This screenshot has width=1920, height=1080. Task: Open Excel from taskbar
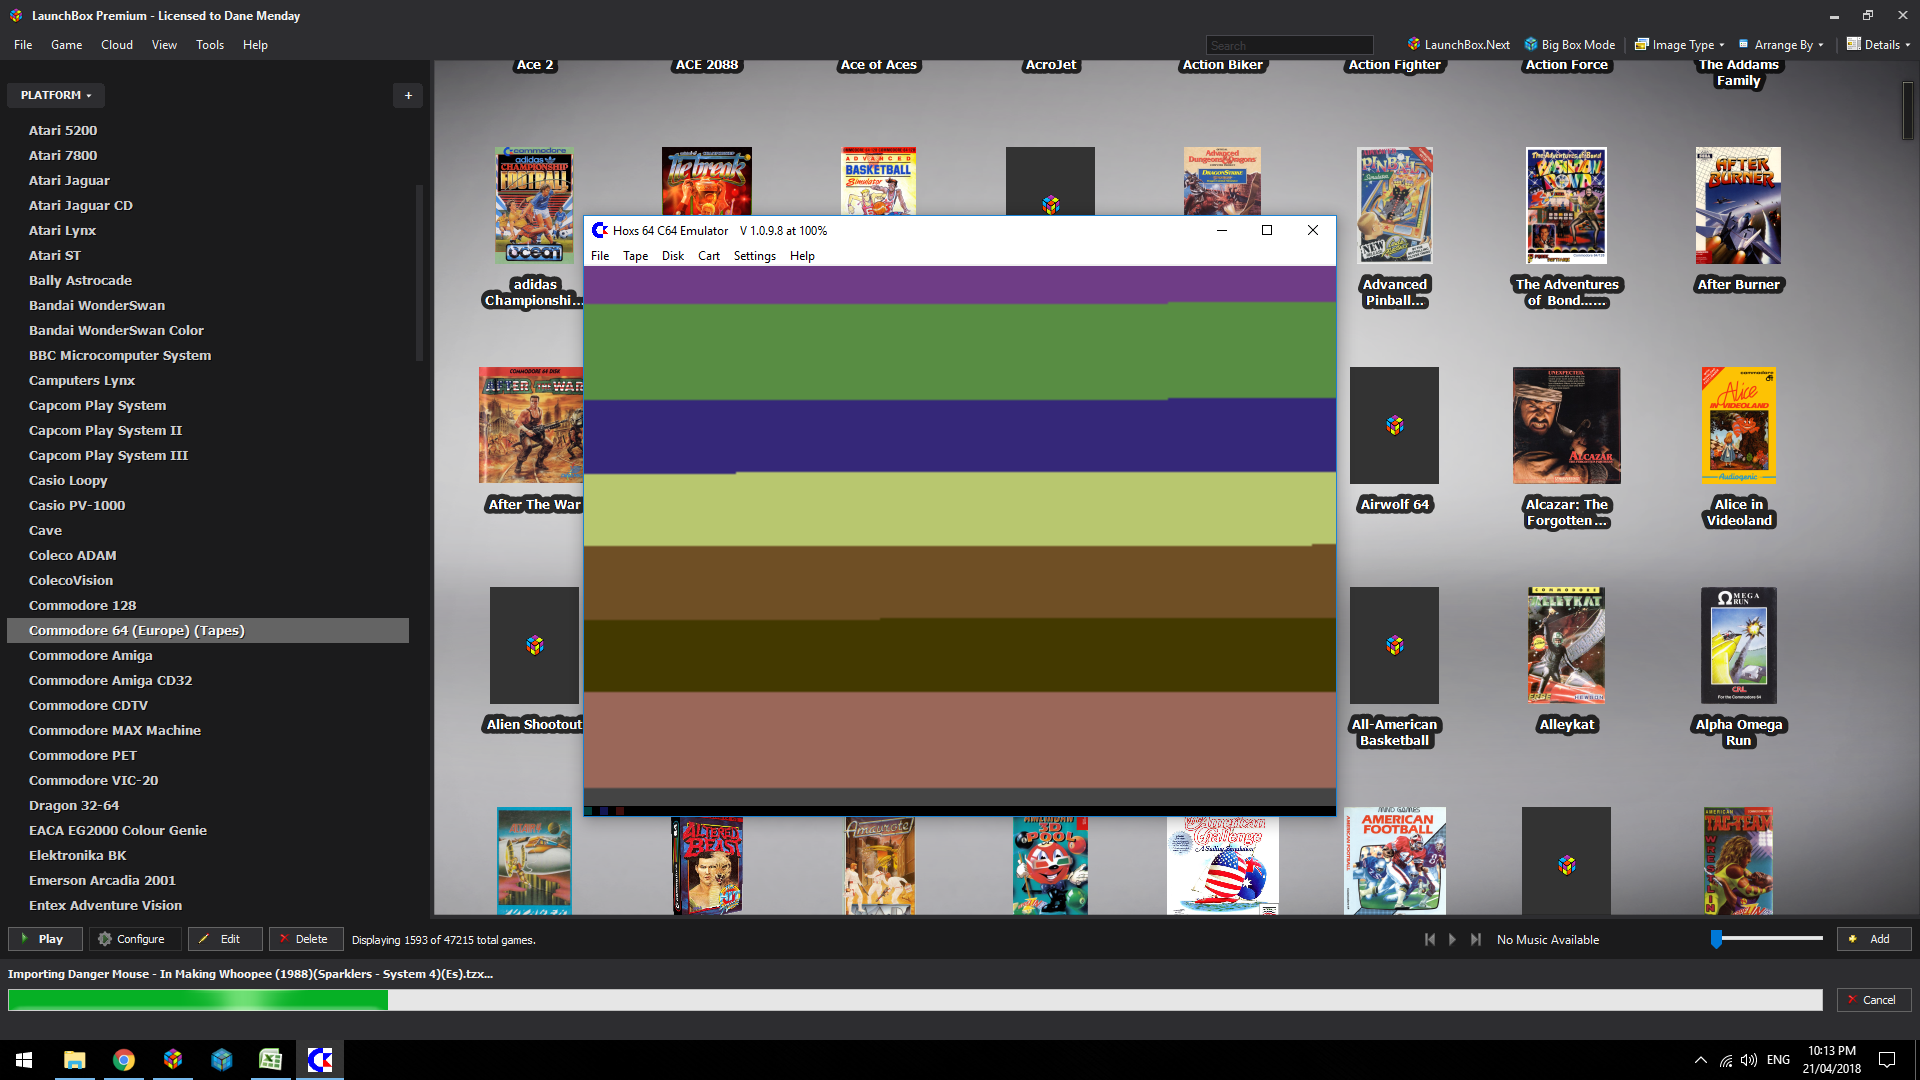270,1060
